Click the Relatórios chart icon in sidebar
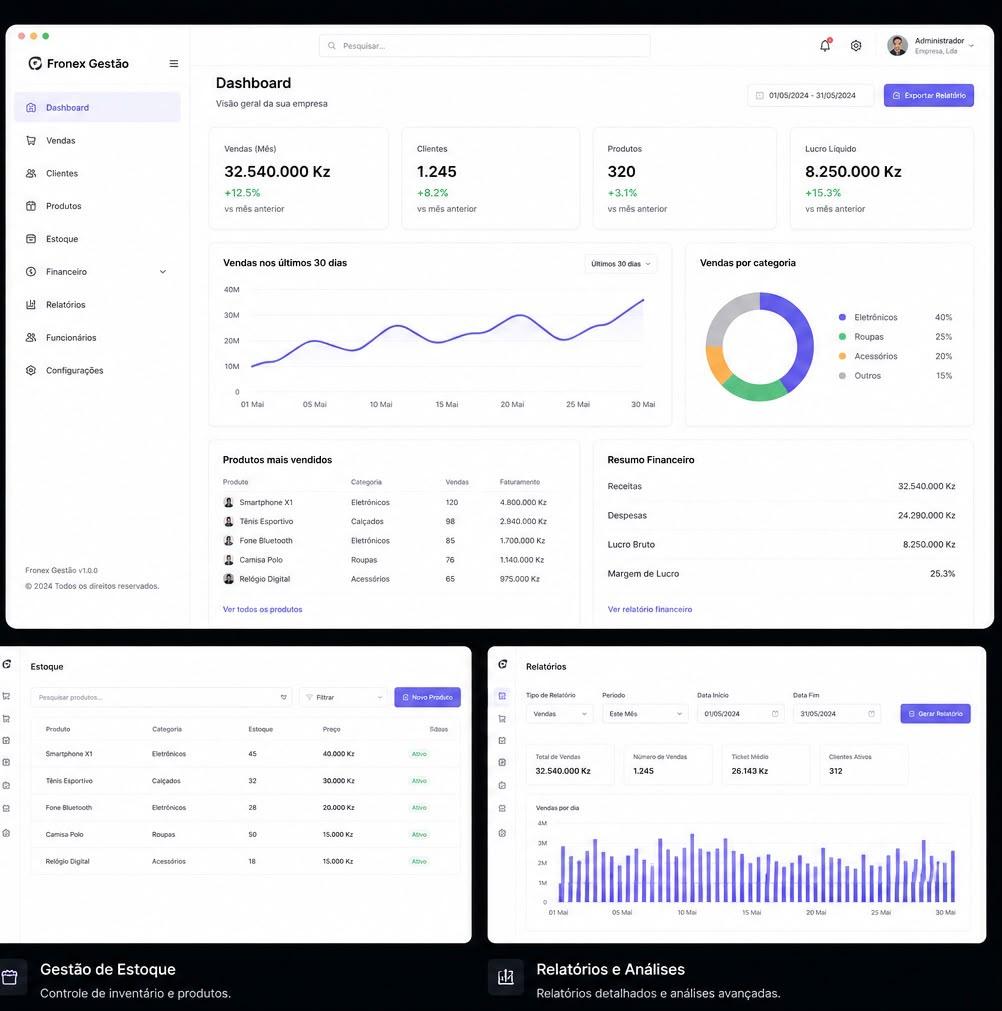 31,304
